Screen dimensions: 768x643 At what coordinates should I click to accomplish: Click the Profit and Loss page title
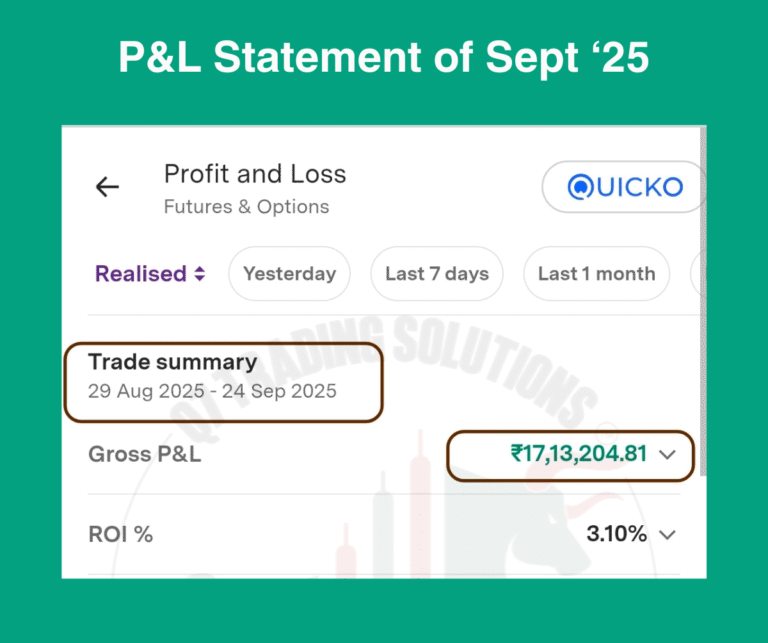255,174
